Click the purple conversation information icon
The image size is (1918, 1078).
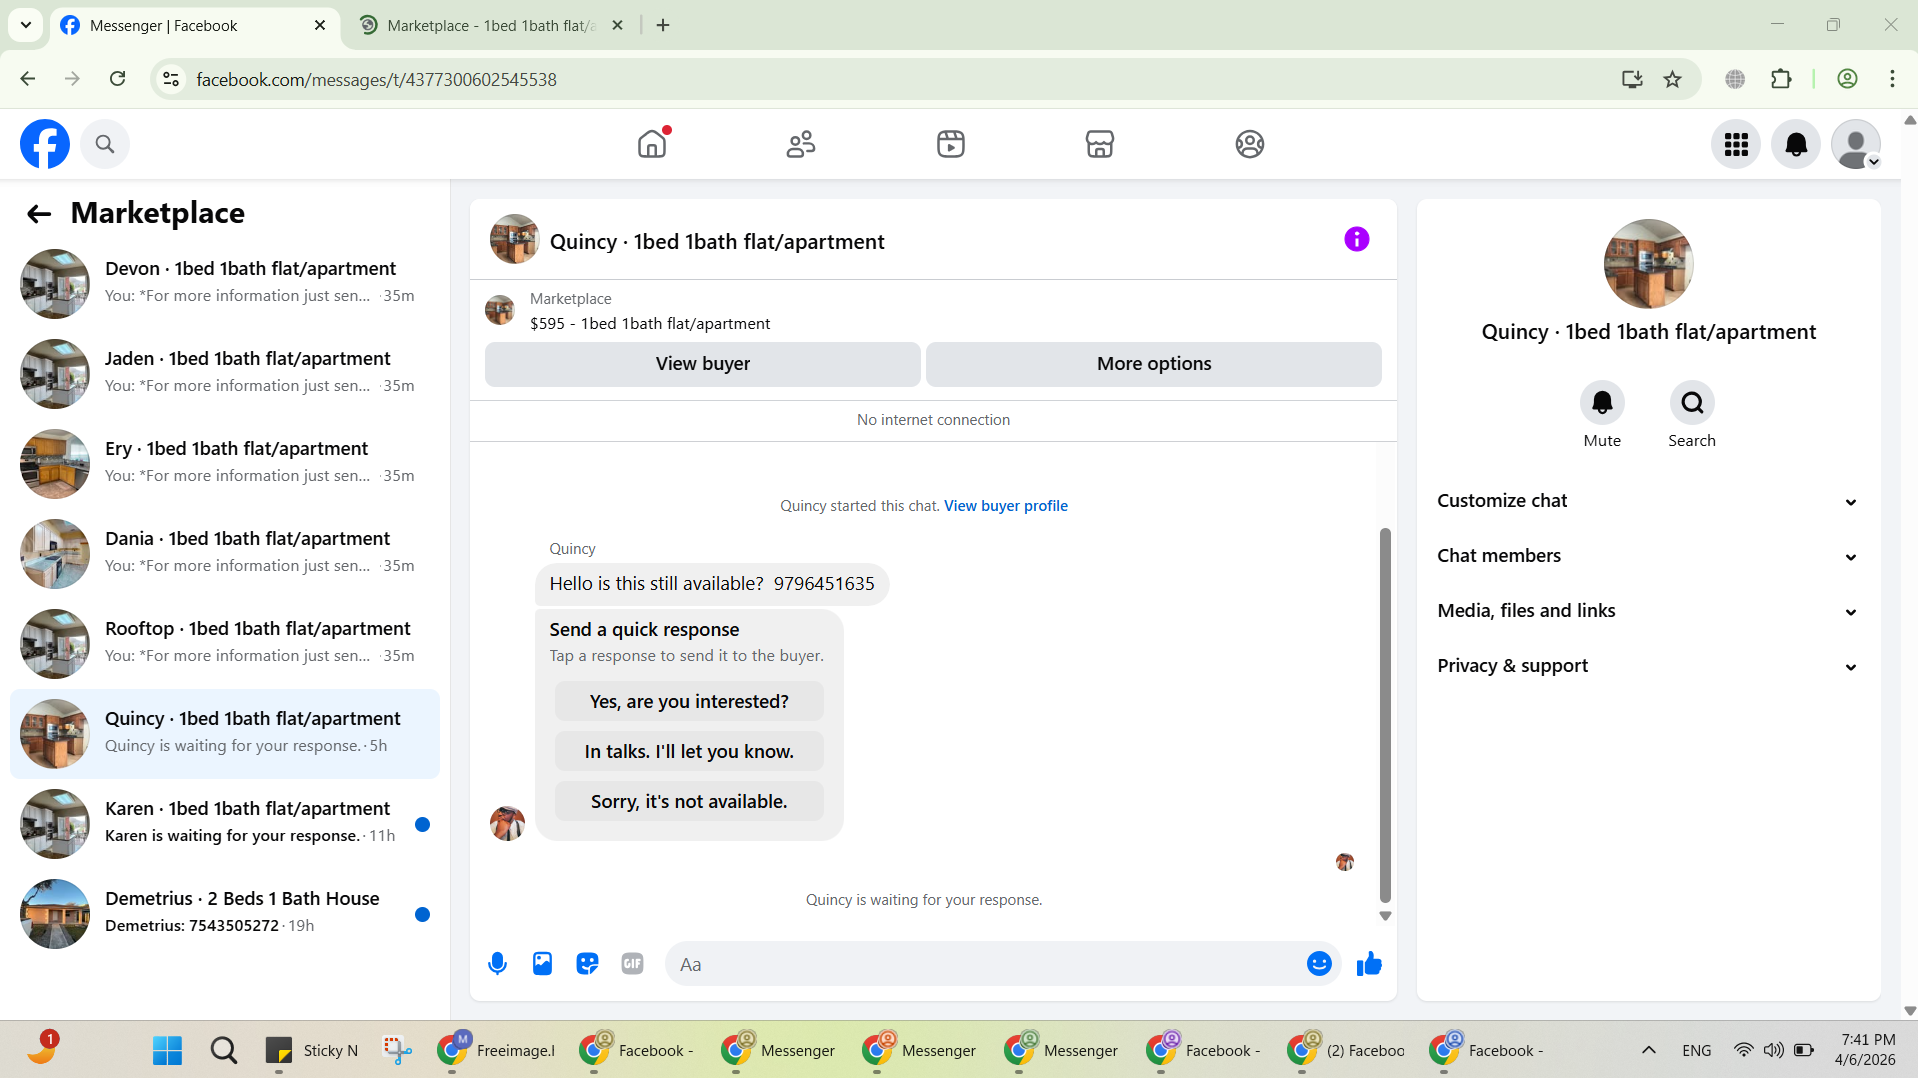tap(1356, 239)
